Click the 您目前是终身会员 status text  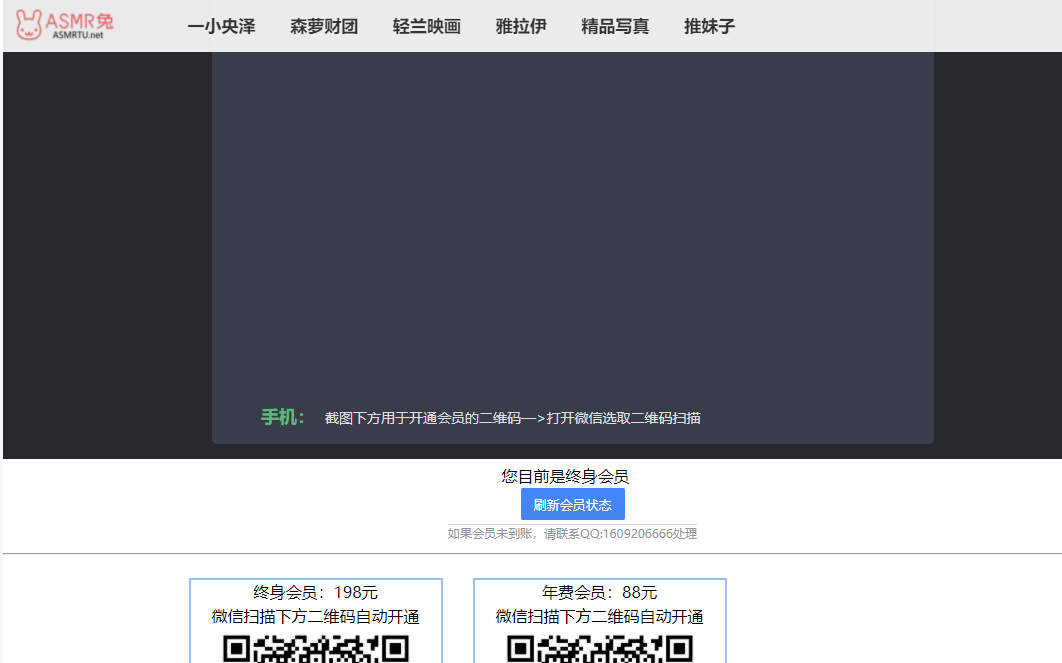click(x=565, y=476)
